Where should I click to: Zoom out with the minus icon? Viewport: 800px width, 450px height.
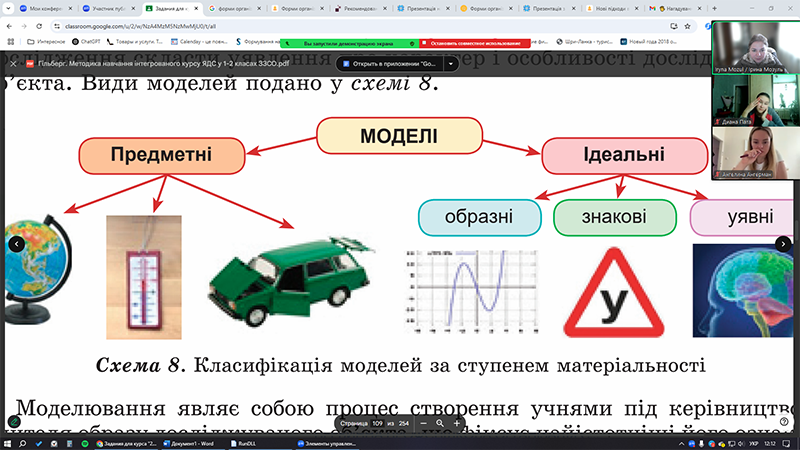[423, 423]
